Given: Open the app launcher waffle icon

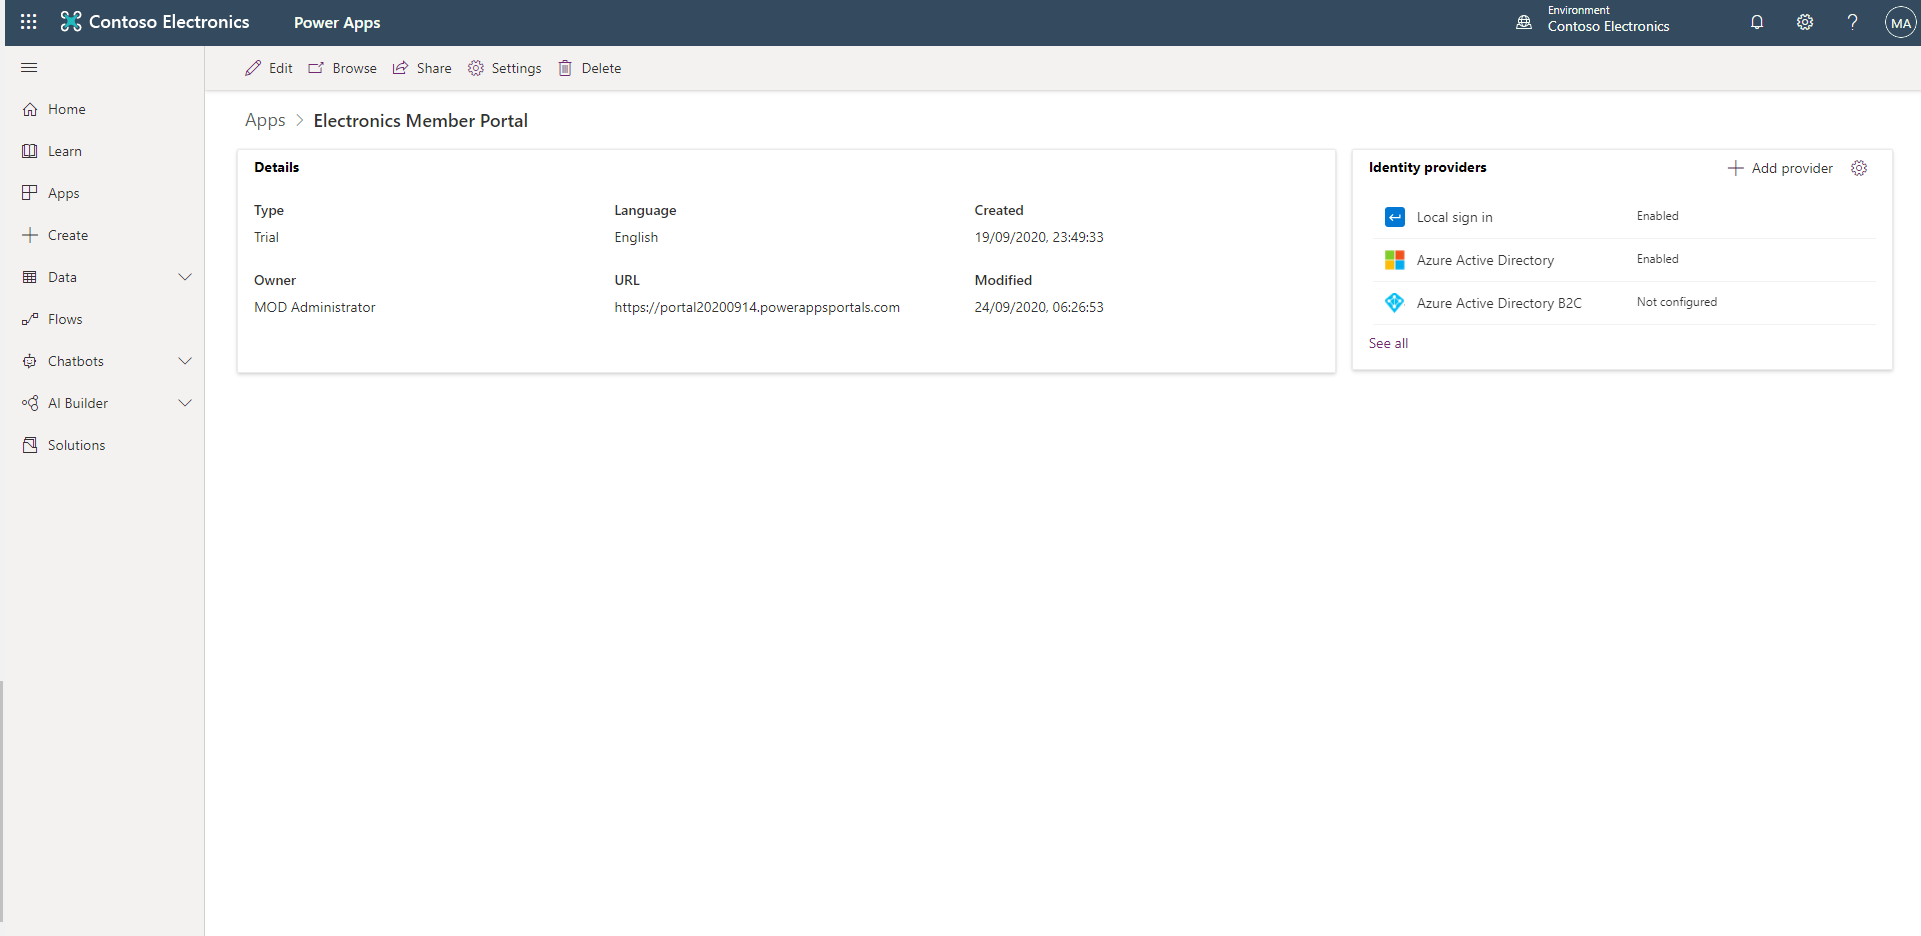Looking at the screenshot, I should point(29,22).
